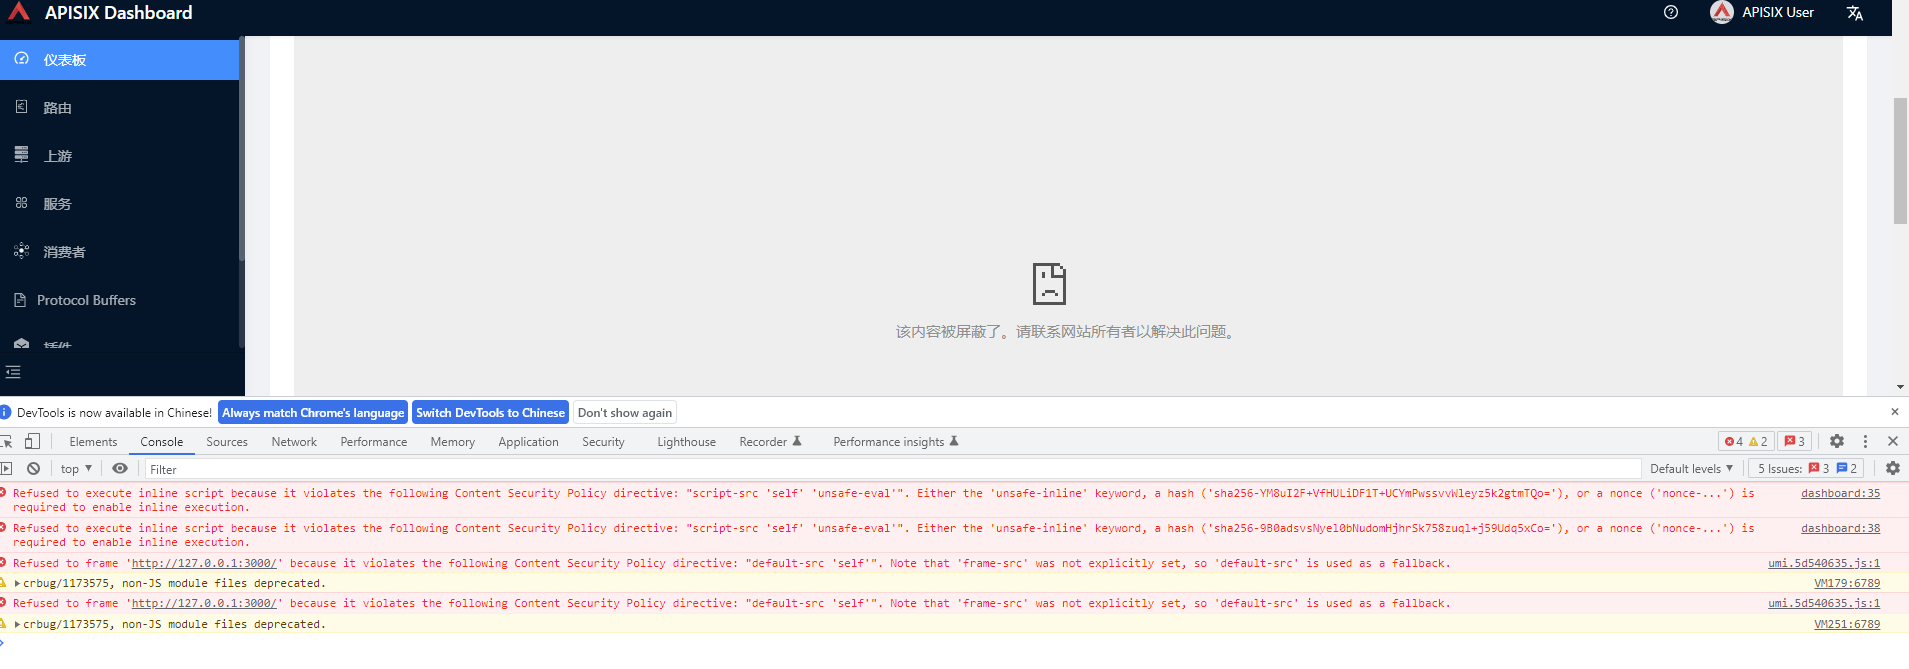Viewport: 1909px width, 669px height.
Task: Switch to the Lighthouse tab
Action: [686, 442]
